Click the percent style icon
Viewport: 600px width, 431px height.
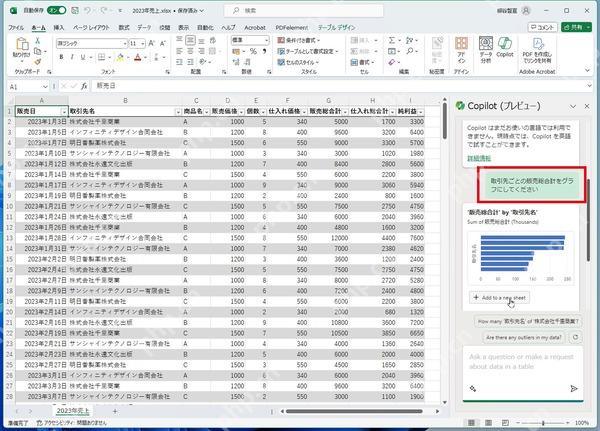tap(253, 51)
